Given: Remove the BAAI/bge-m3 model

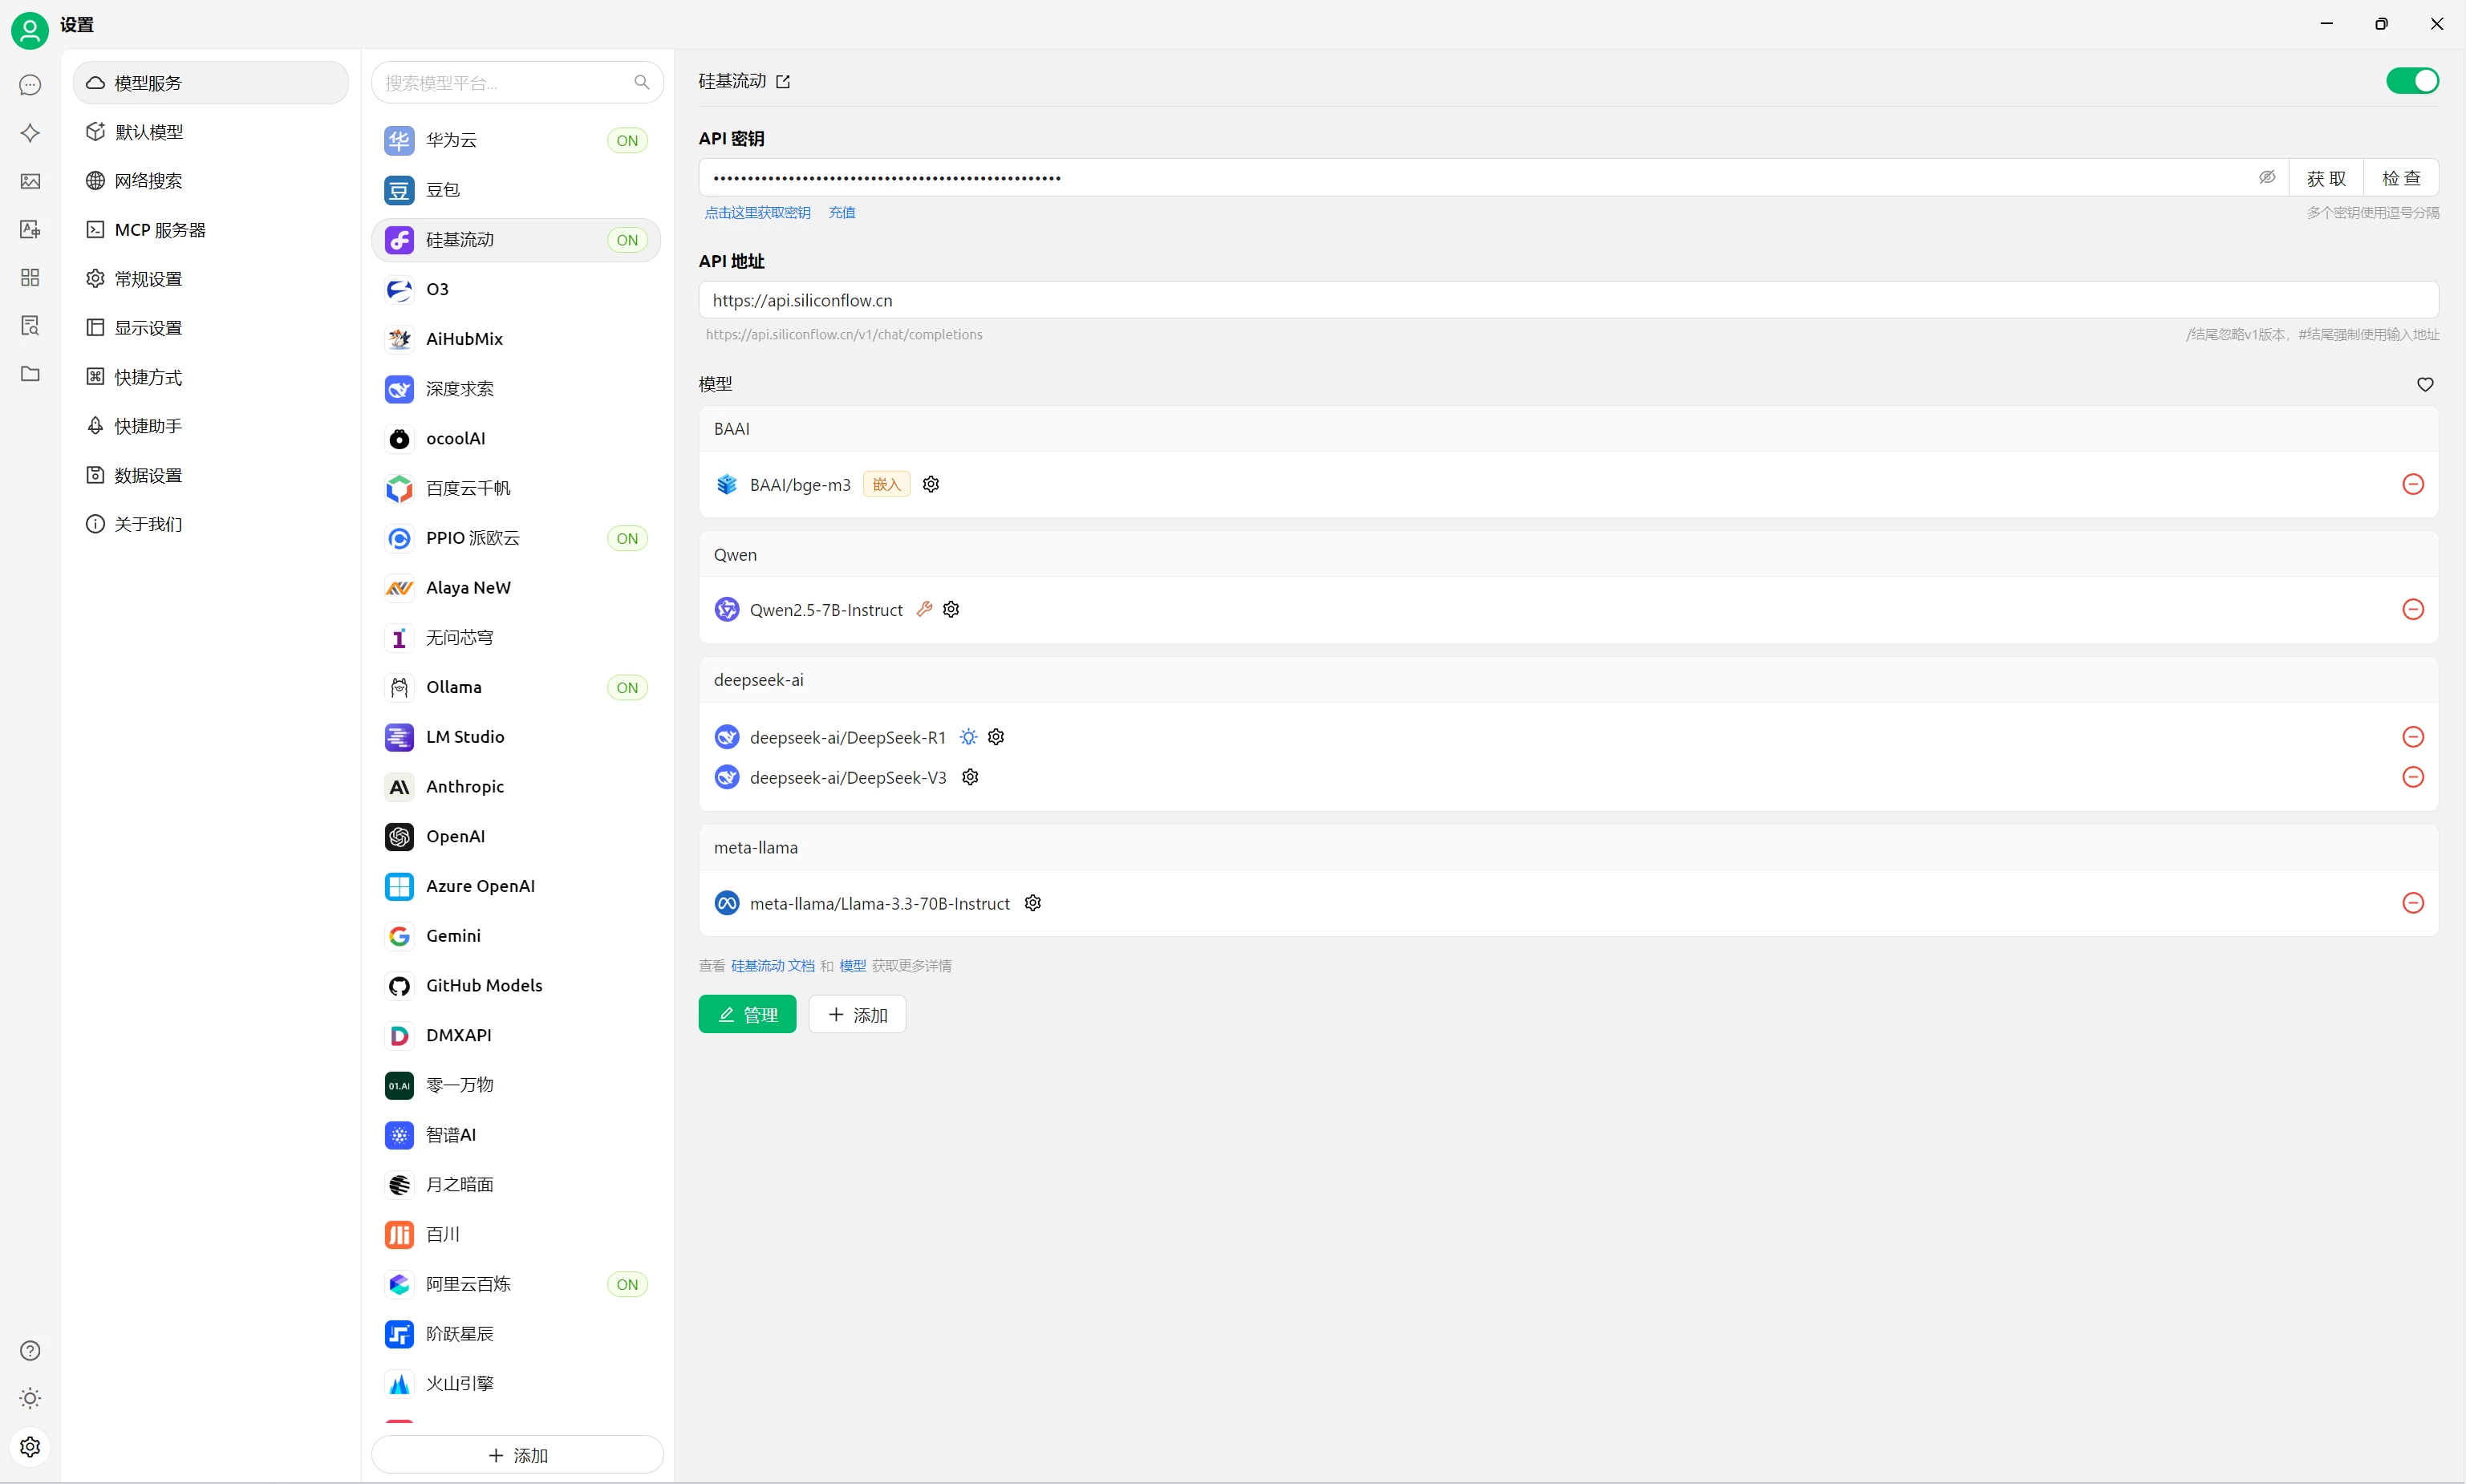Looking at the screenshot, I should 2413,484.
